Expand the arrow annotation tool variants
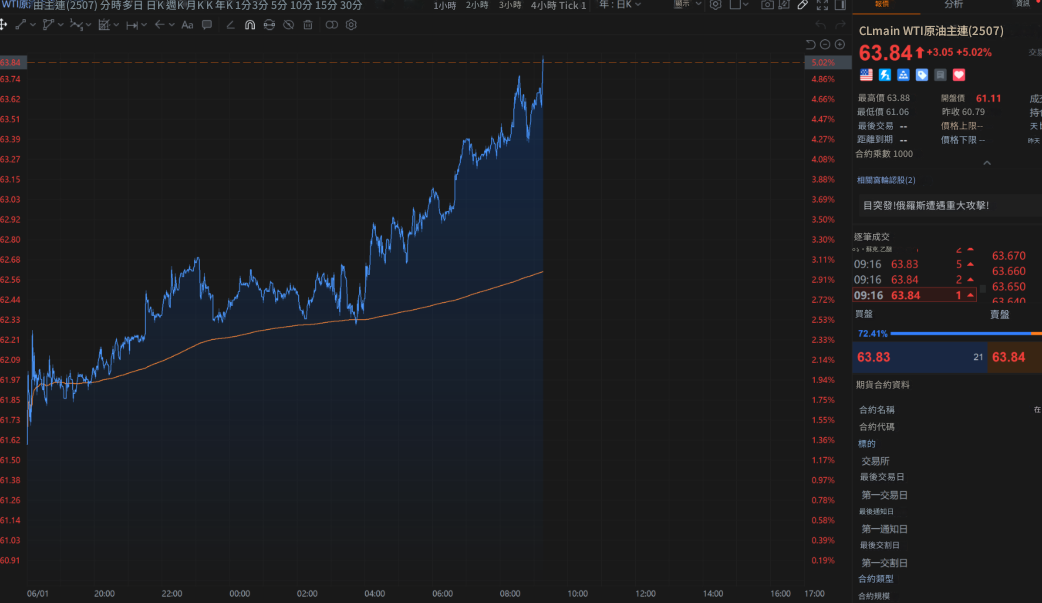 point(171,25)
